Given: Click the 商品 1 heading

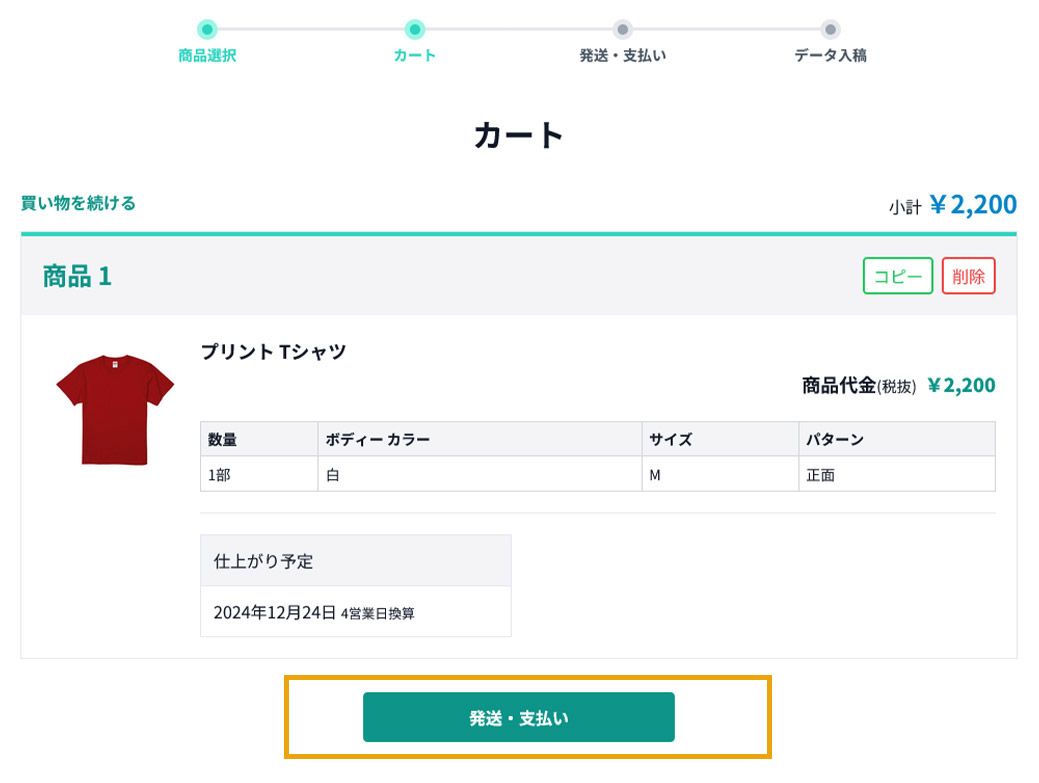Looking at the screenshot, I should tap(78, 276).
